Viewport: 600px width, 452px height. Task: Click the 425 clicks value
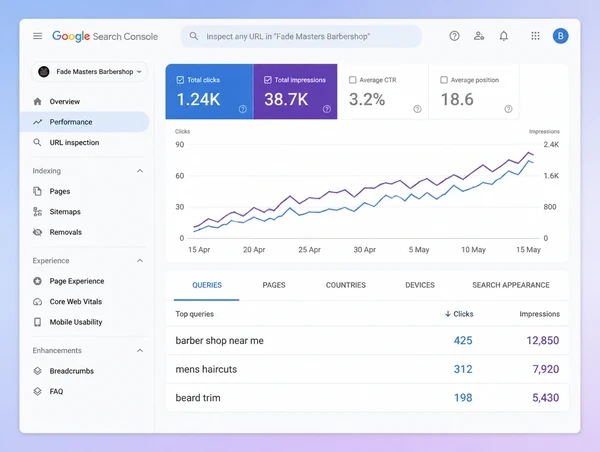click(463, 340)
